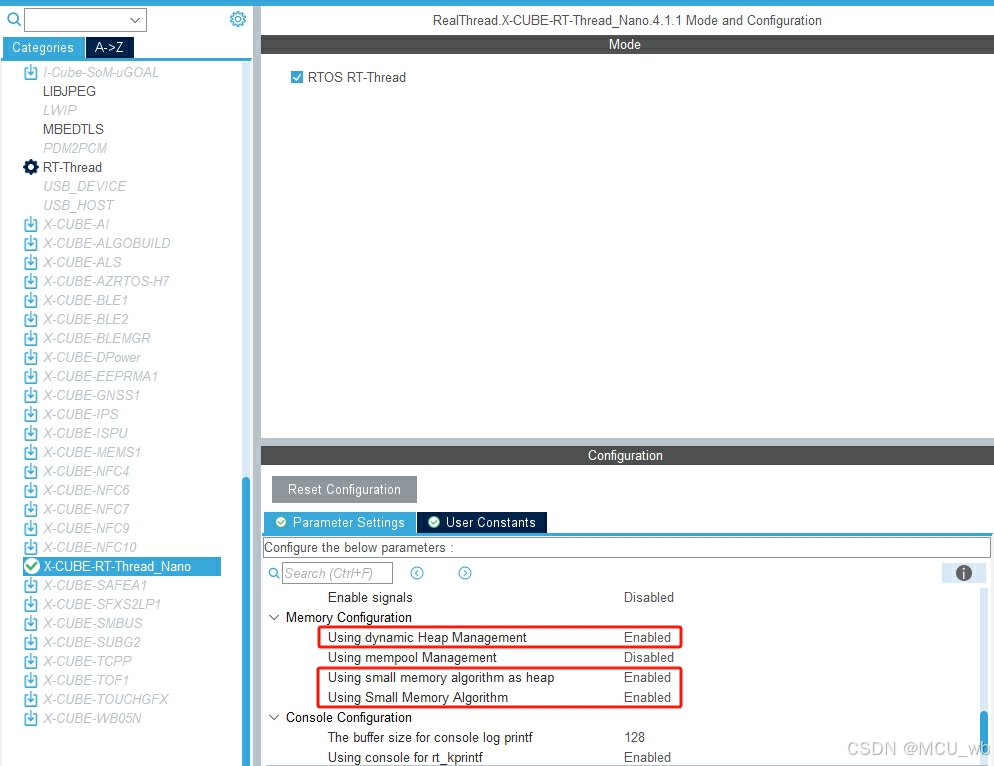Open the gear settings icon in the categories panel

[238, 19]
